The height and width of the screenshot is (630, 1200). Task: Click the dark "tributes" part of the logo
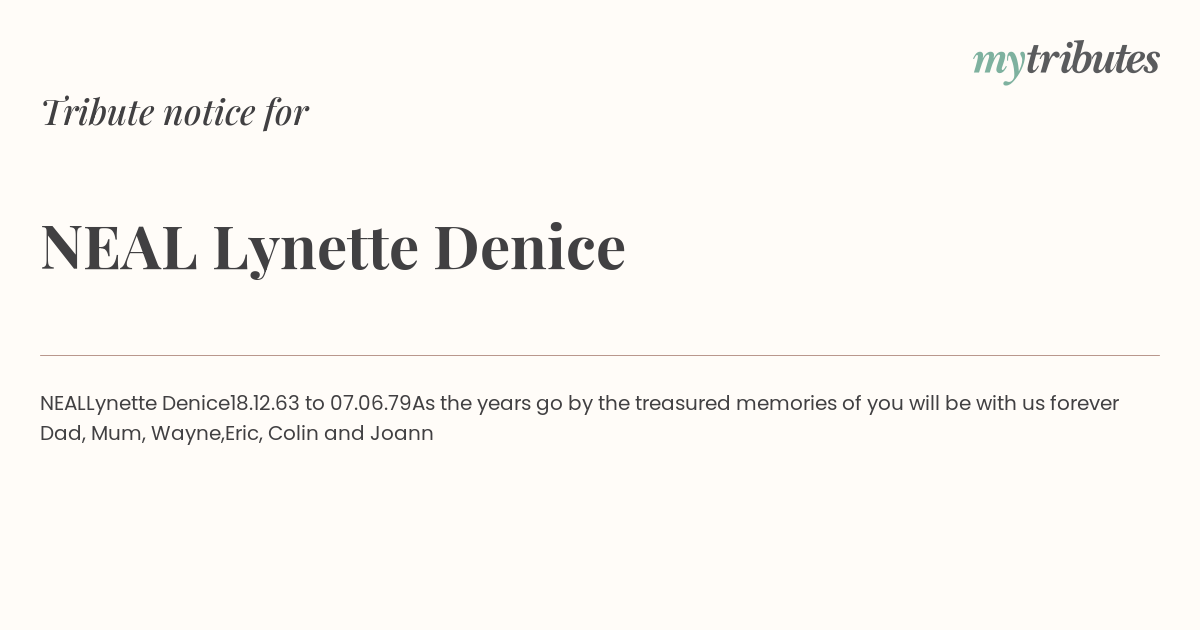click(1093, 59)
